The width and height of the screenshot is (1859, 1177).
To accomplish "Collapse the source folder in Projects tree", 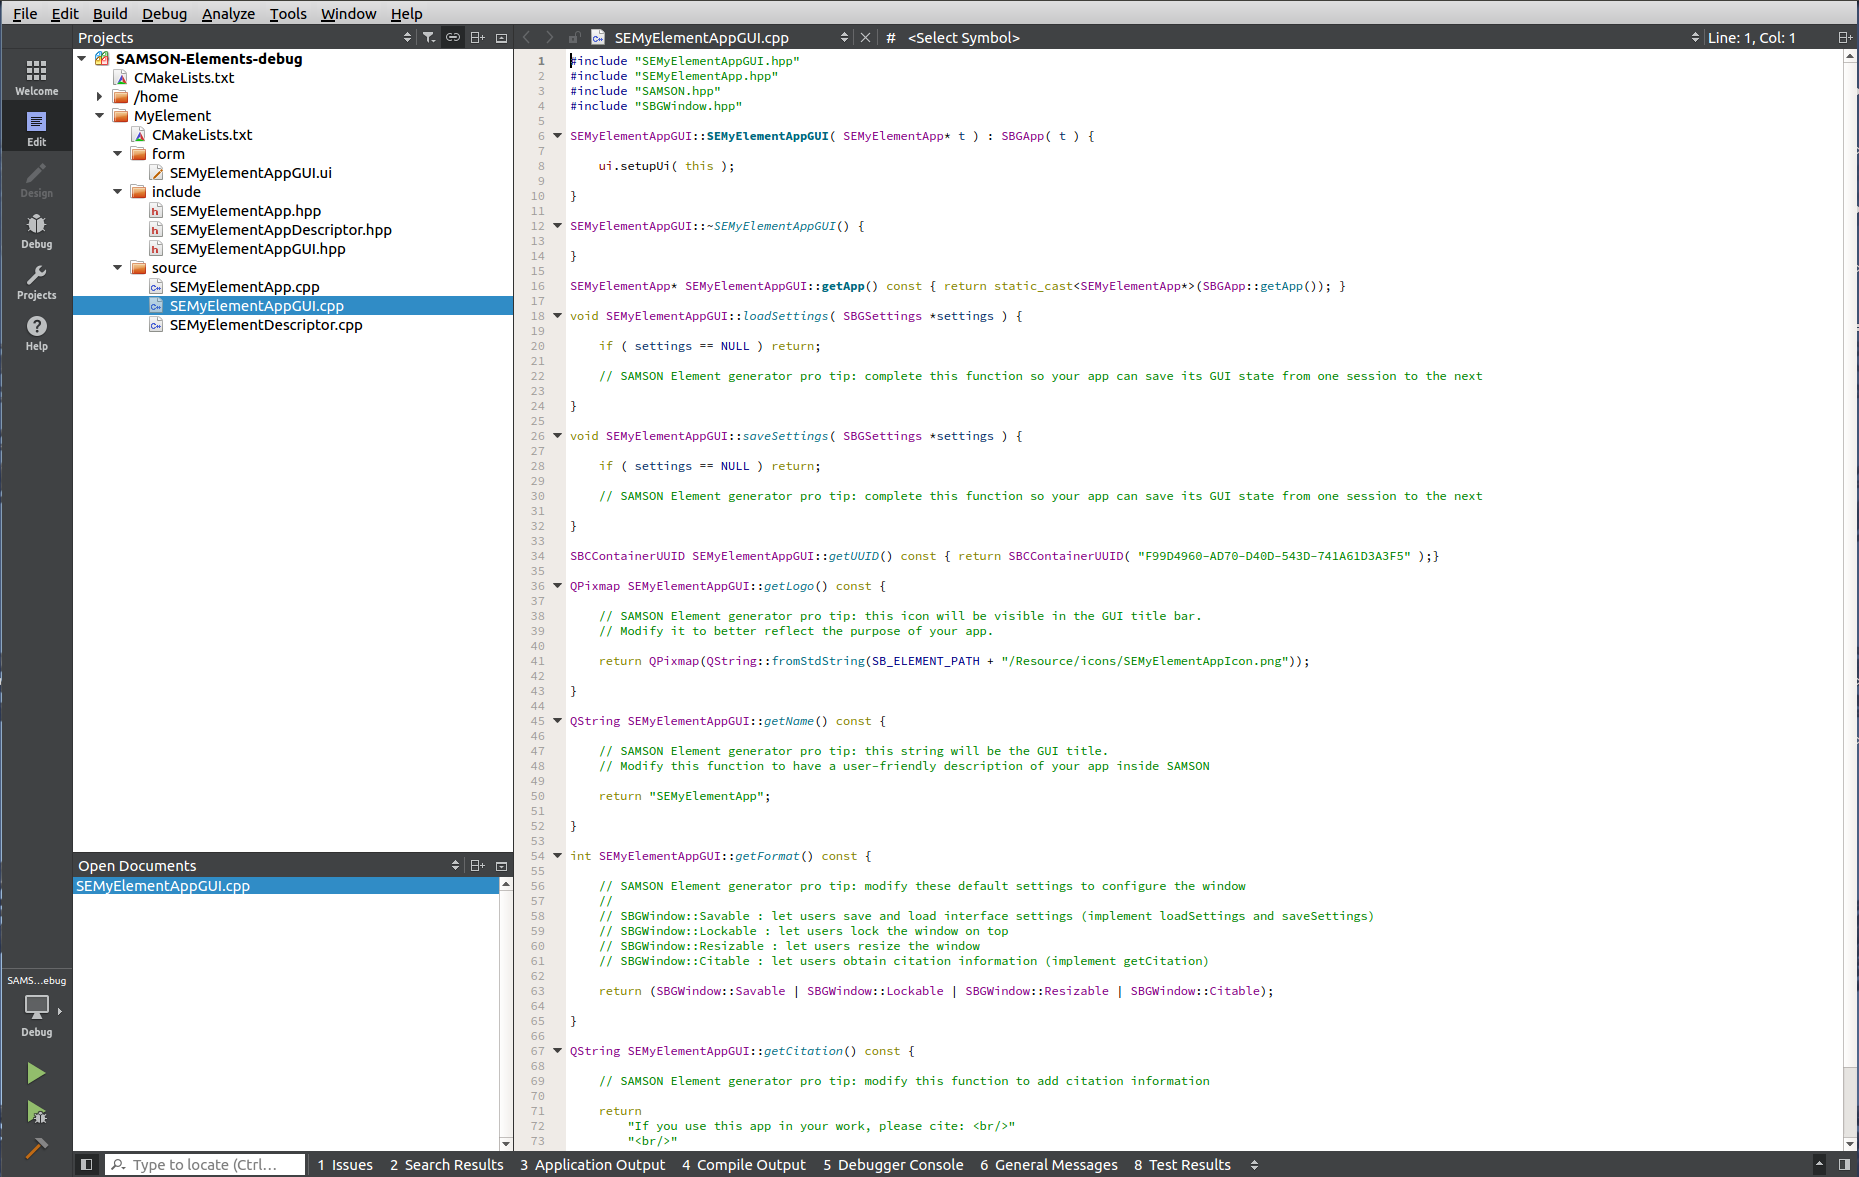I will point(118,267).
